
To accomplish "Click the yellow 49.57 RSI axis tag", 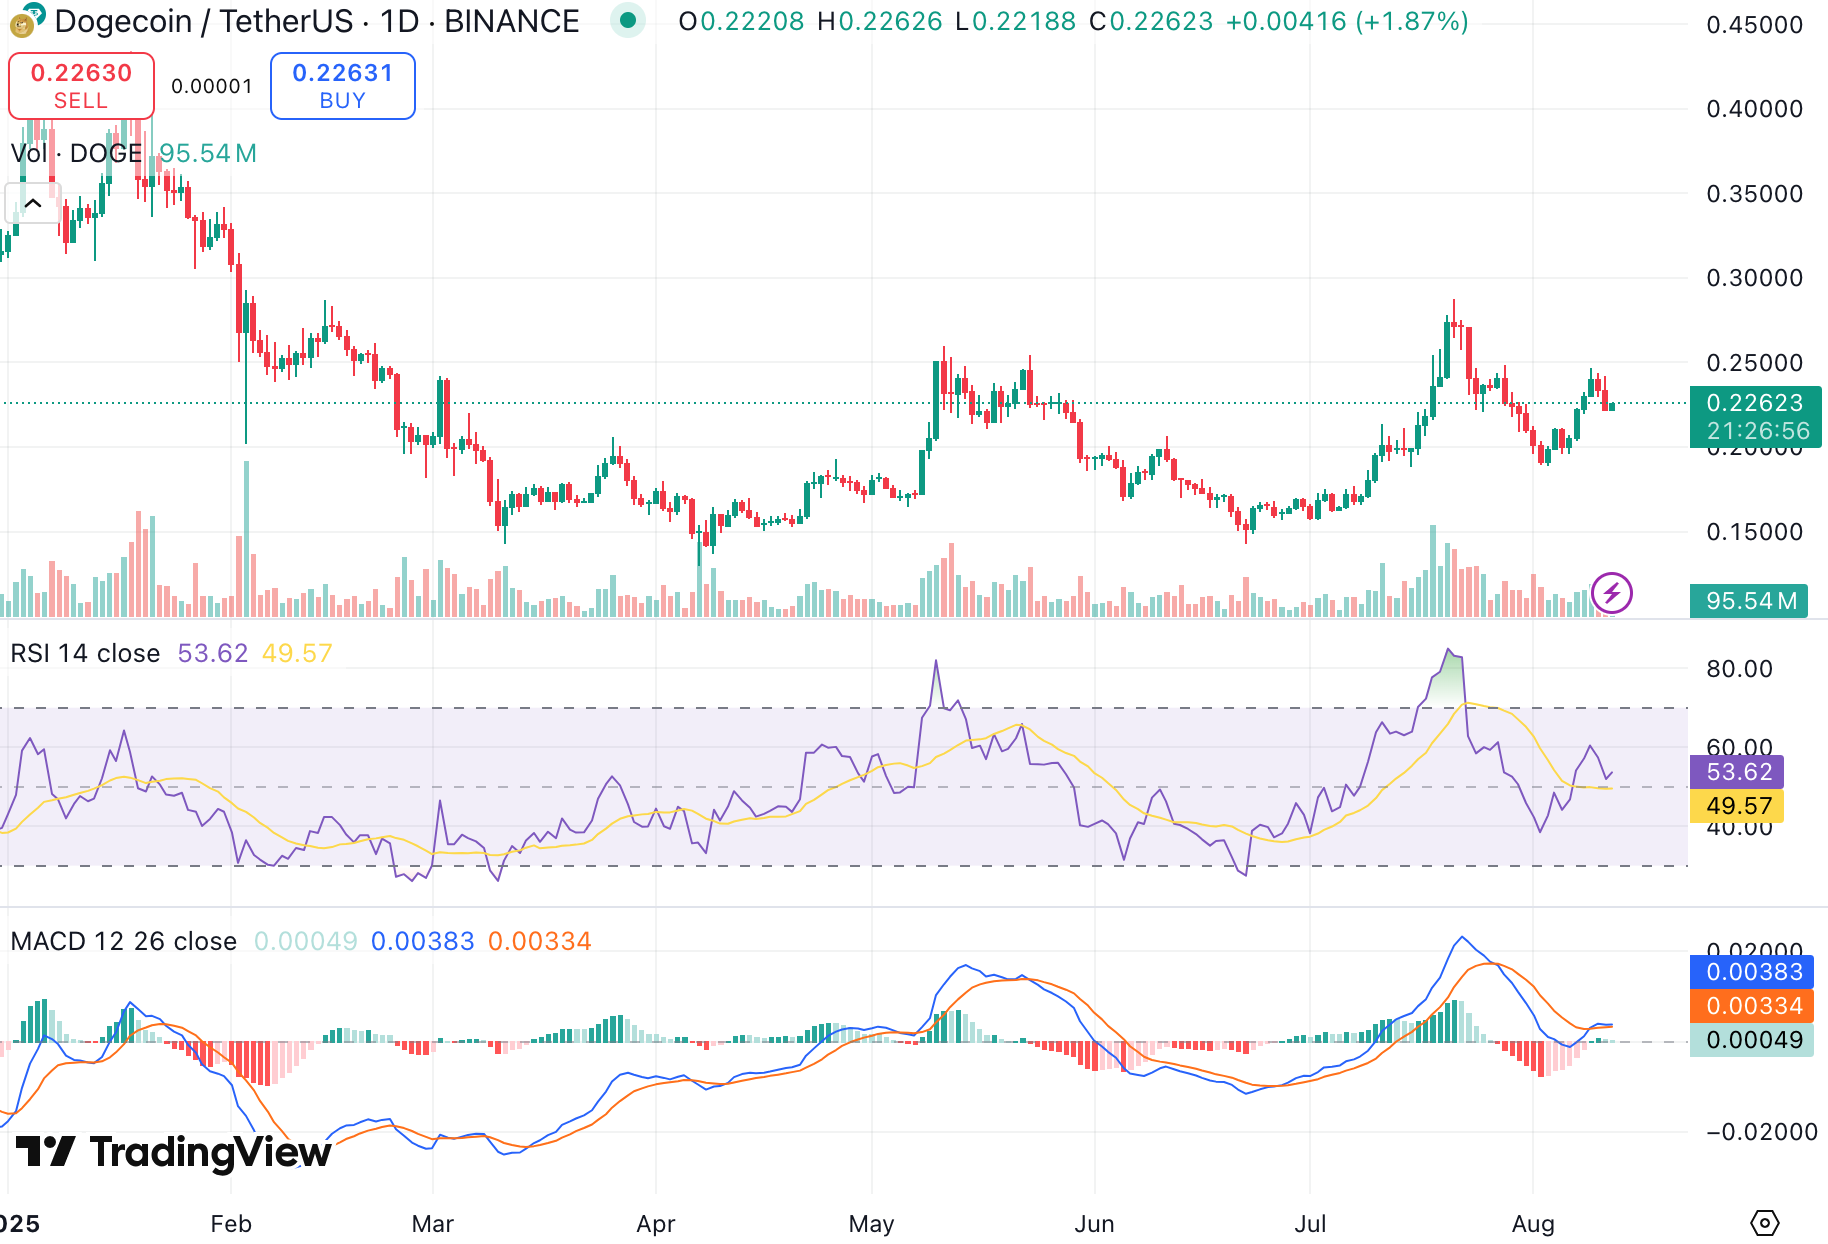I will click(x=1737, y=806).
